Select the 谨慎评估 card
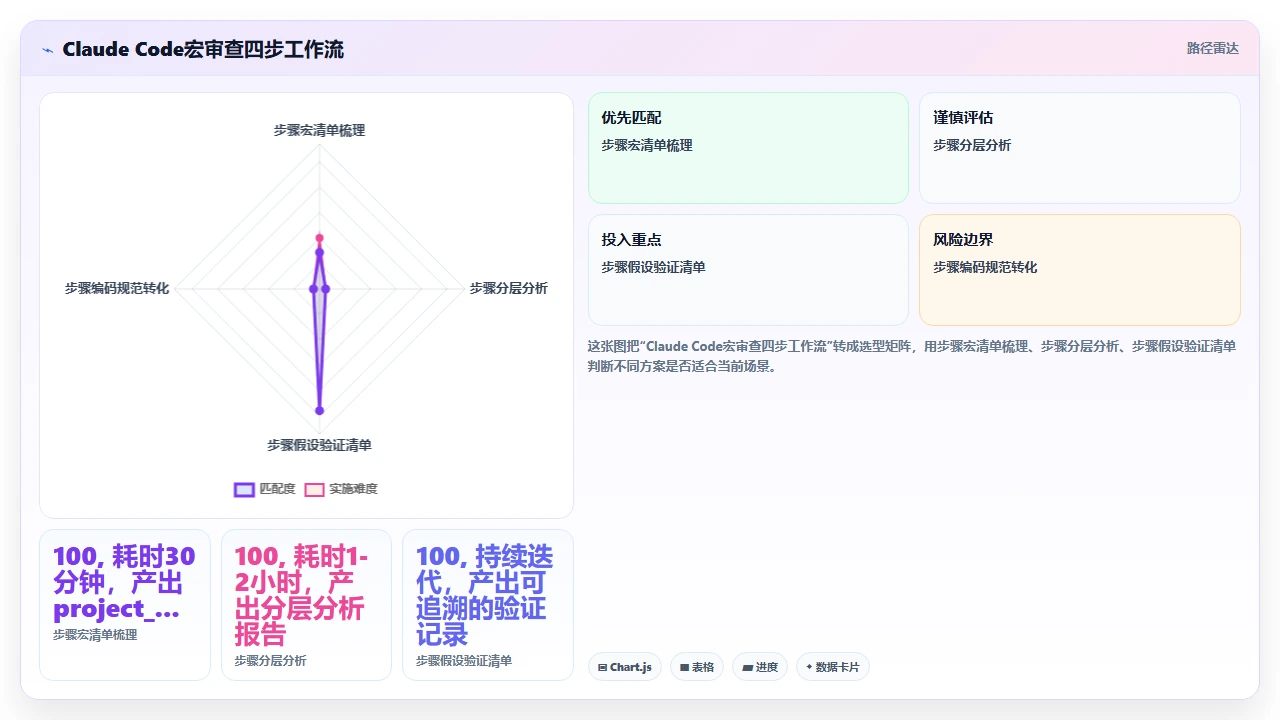This screenshot has width=1280, height=720. (x=1080, y=148)
